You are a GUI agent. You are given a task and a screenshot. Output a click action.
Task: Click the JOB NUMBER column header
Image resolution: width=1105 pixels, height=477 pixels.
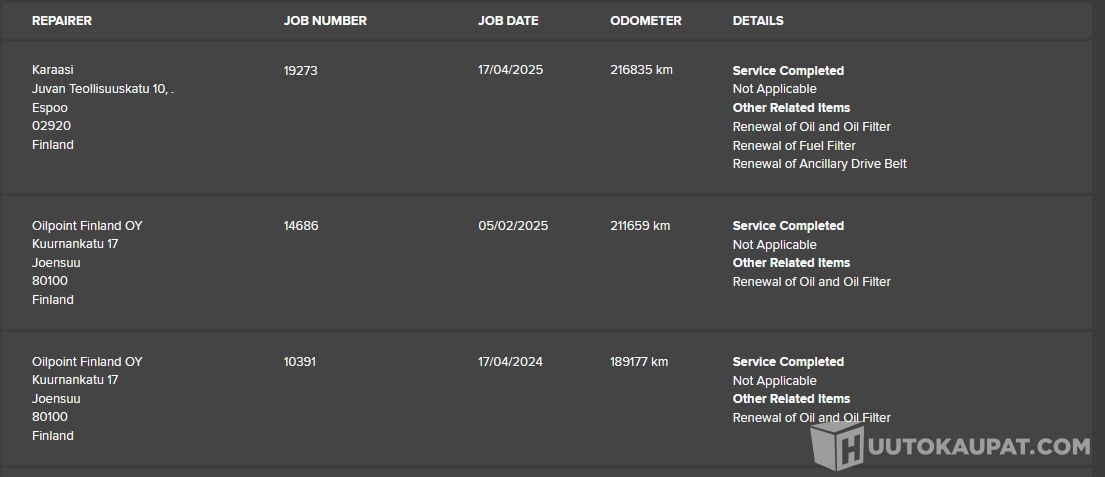pos(325,21)
